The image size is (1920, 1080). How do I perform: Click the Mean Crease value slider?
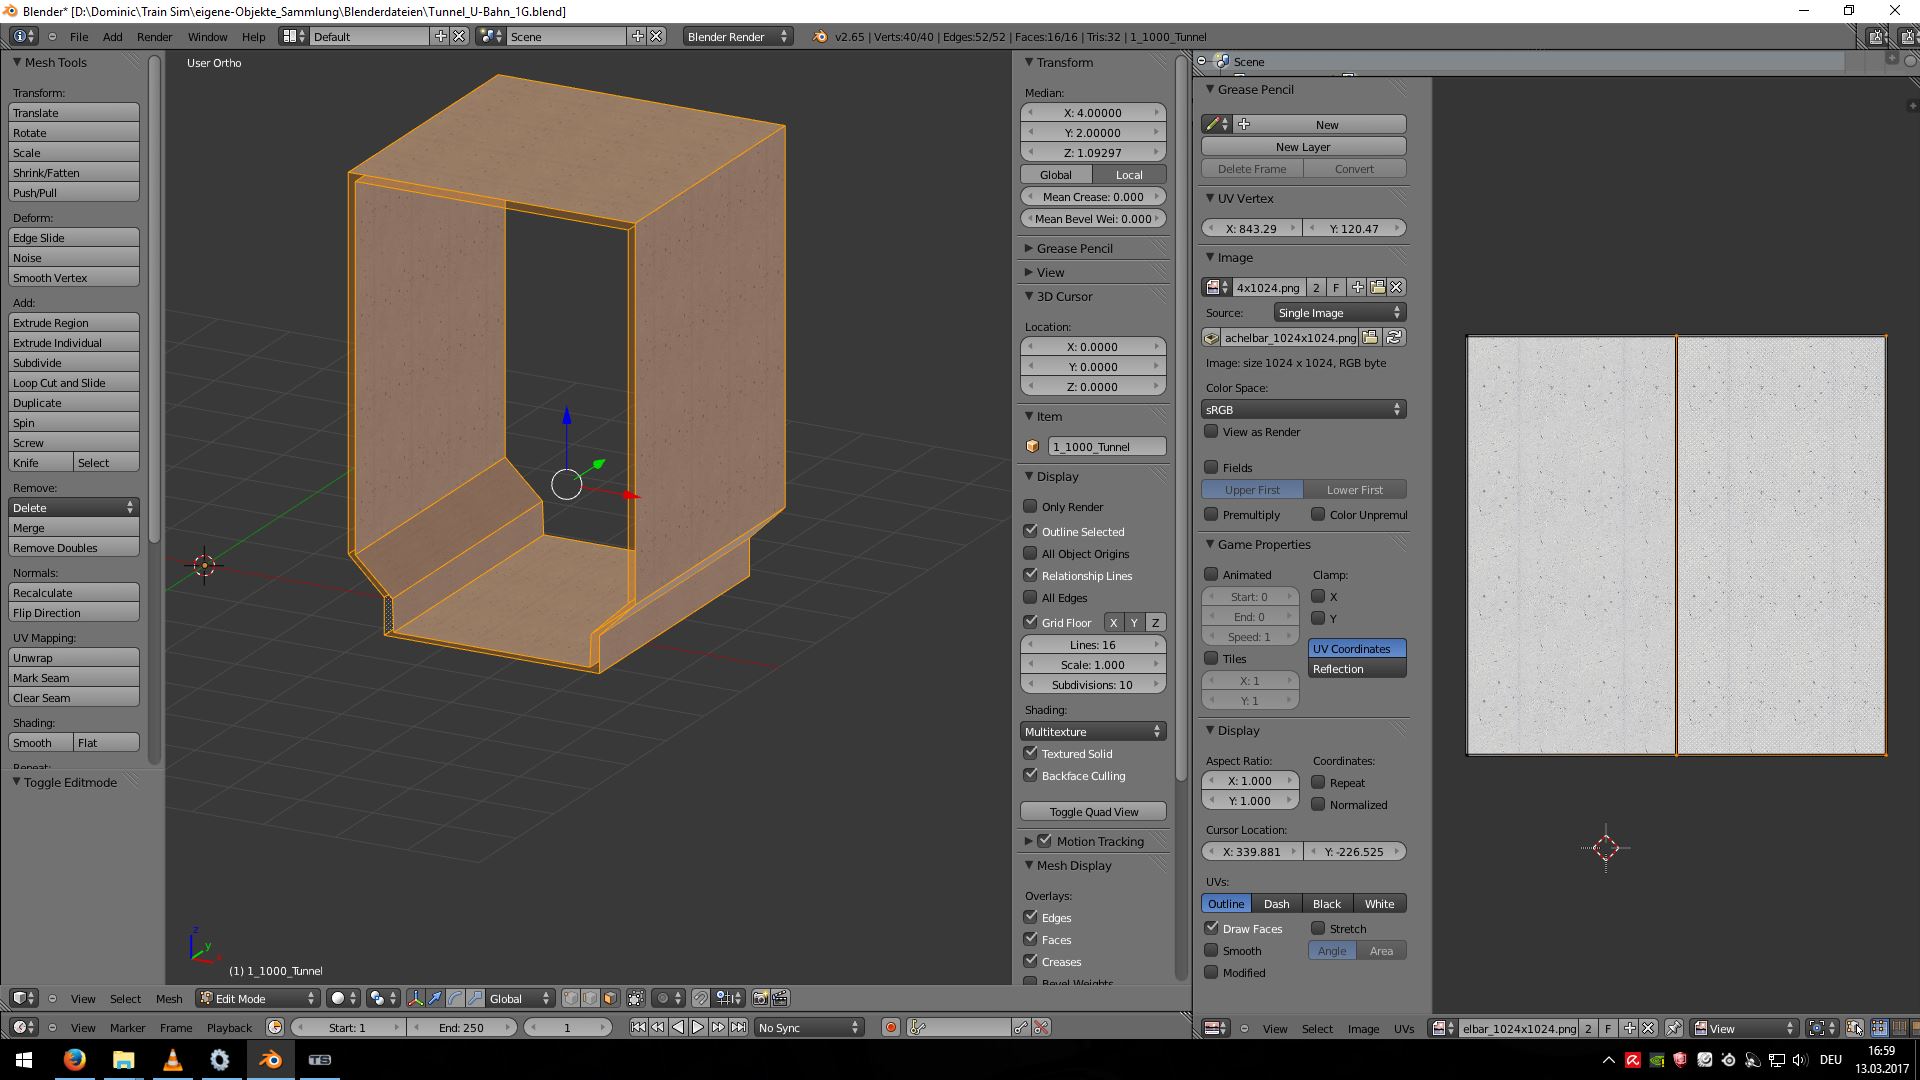point(1093,197)
